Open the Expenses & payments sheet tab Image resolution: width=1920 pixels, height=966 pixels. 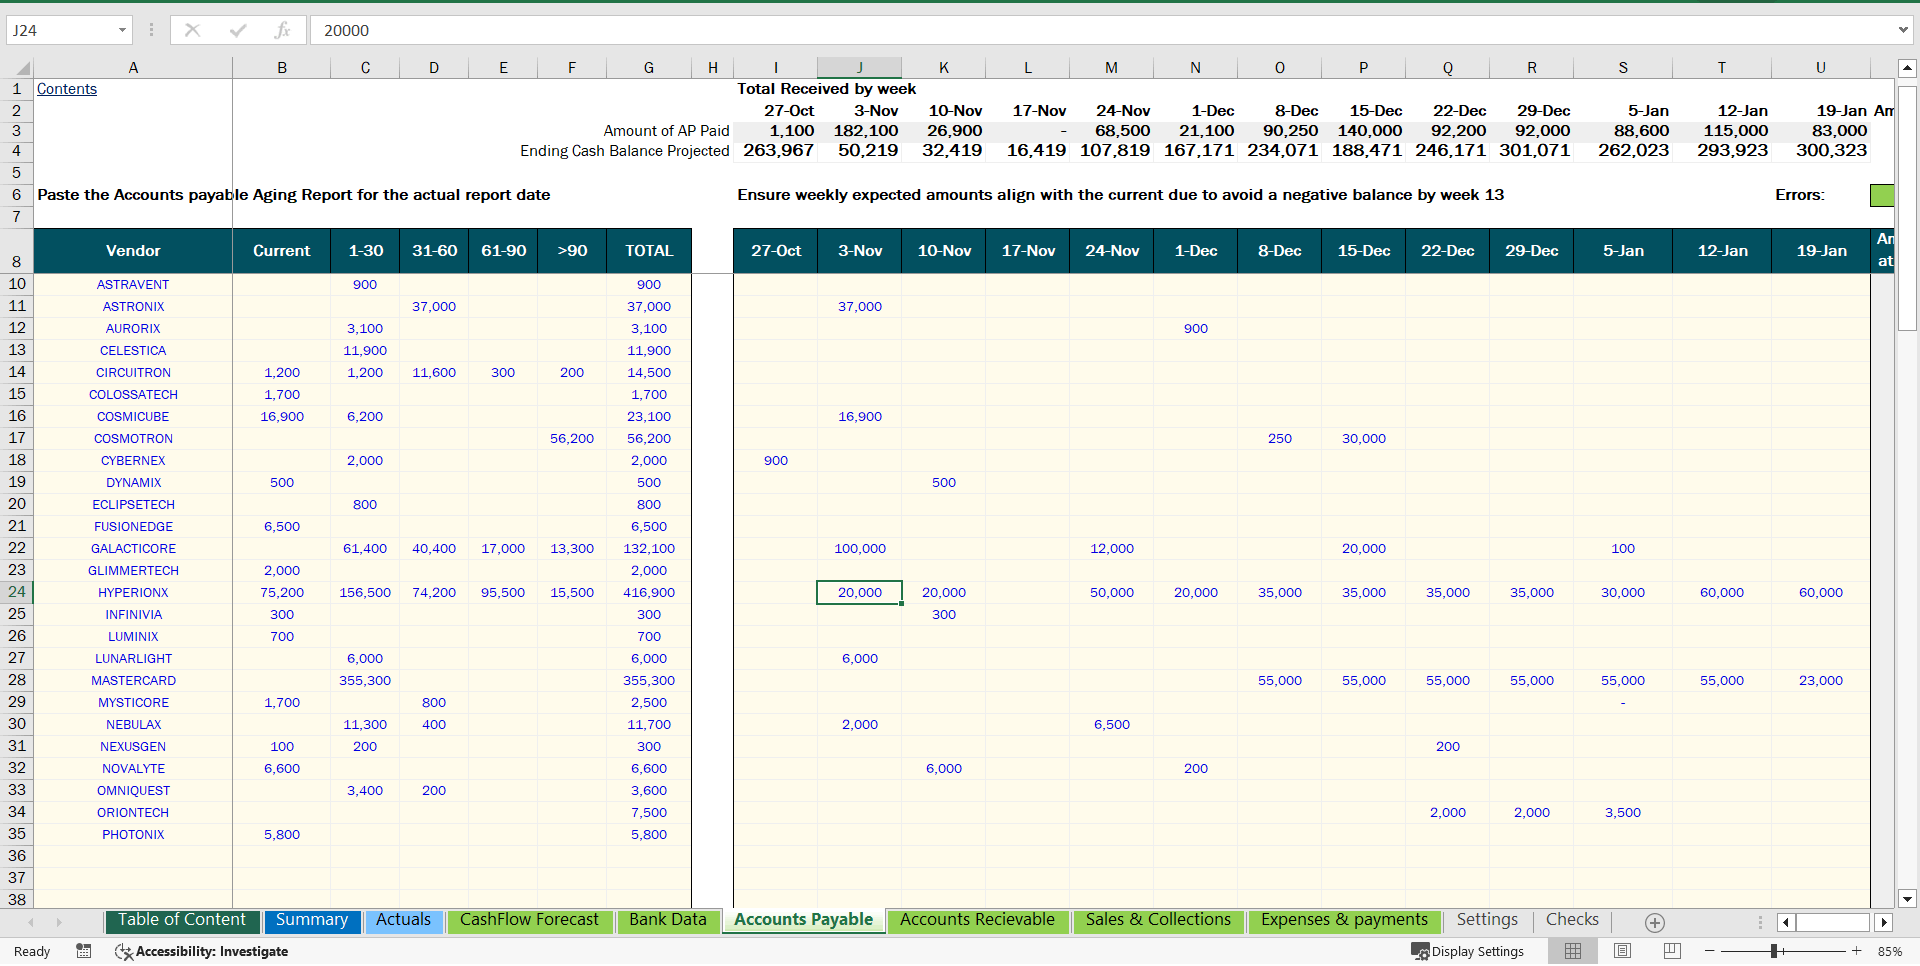click(x=1344, y=920)
